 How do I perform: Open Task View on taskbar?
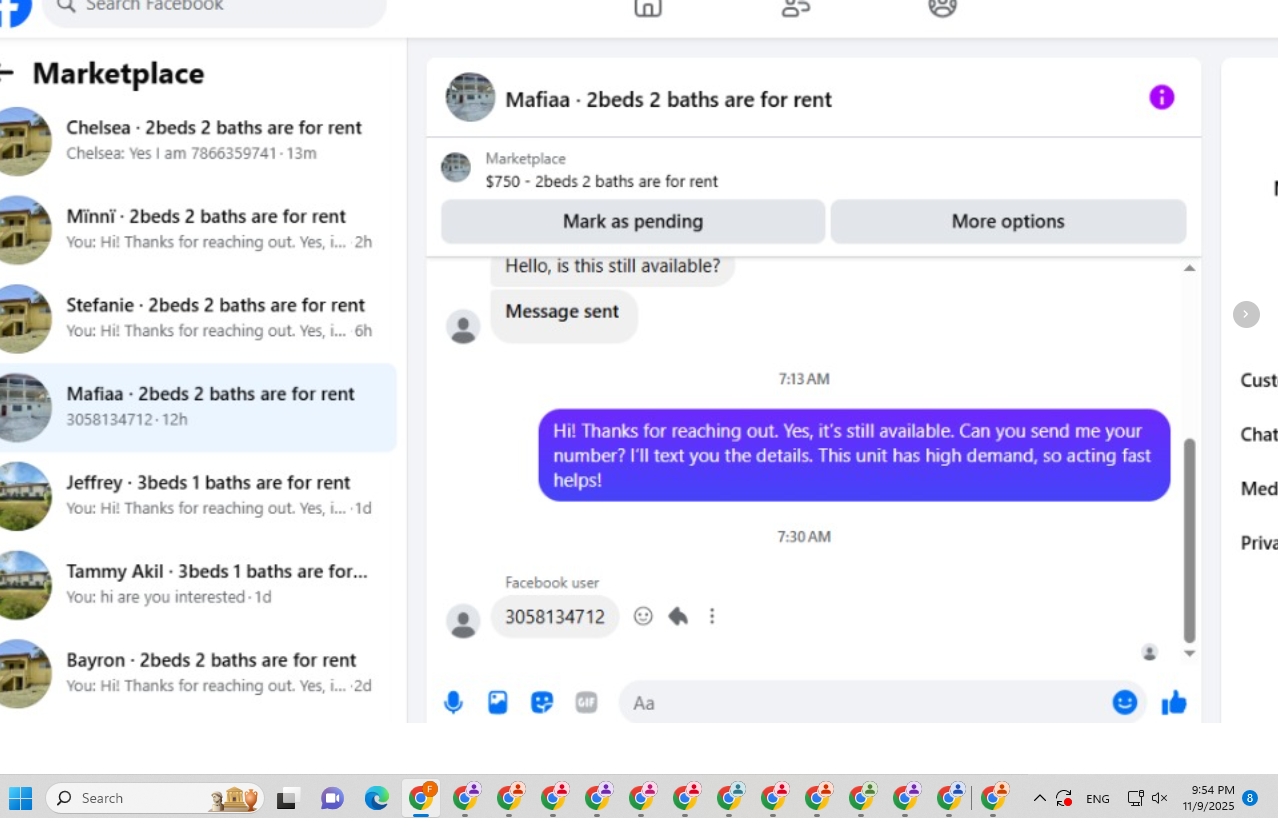click(288, 798)
